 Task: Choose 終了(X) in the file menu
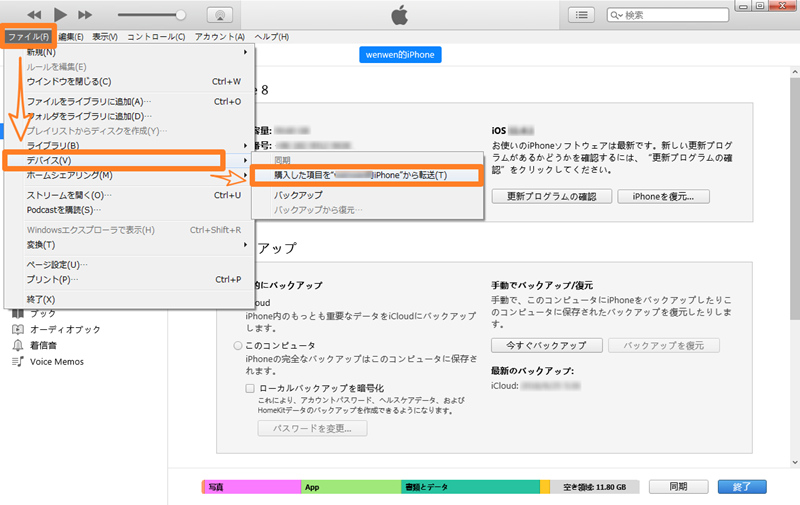[130, 299]
